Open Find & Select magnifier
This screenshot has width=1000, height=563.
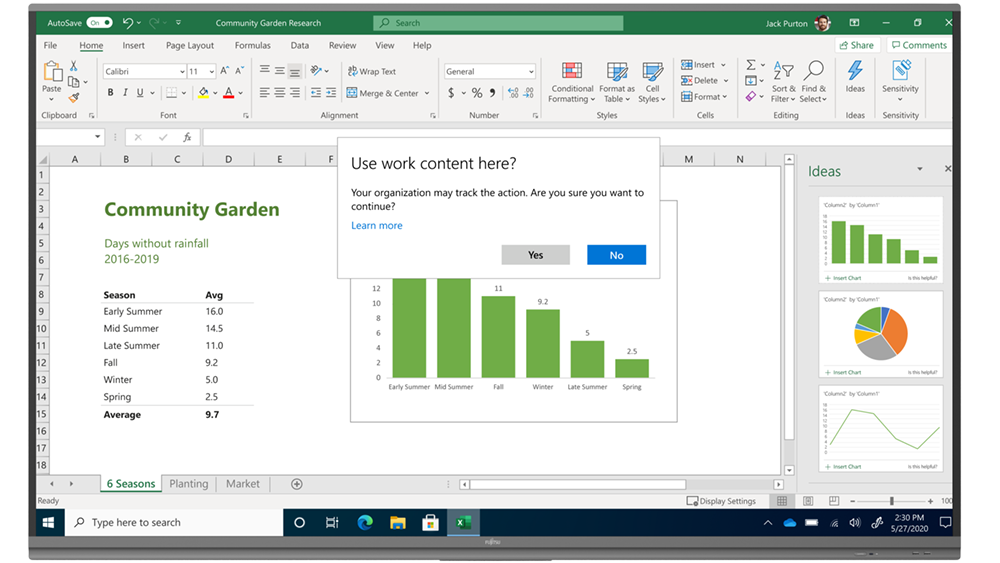(x=813, y=82)
